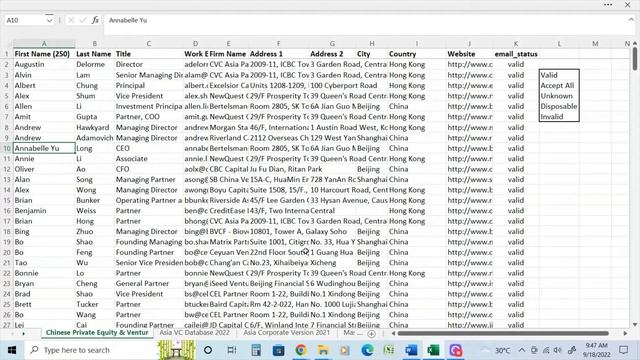Open the three-dots more options menu
The width and height of the screenshot is (640, 360).
point(608,5)
